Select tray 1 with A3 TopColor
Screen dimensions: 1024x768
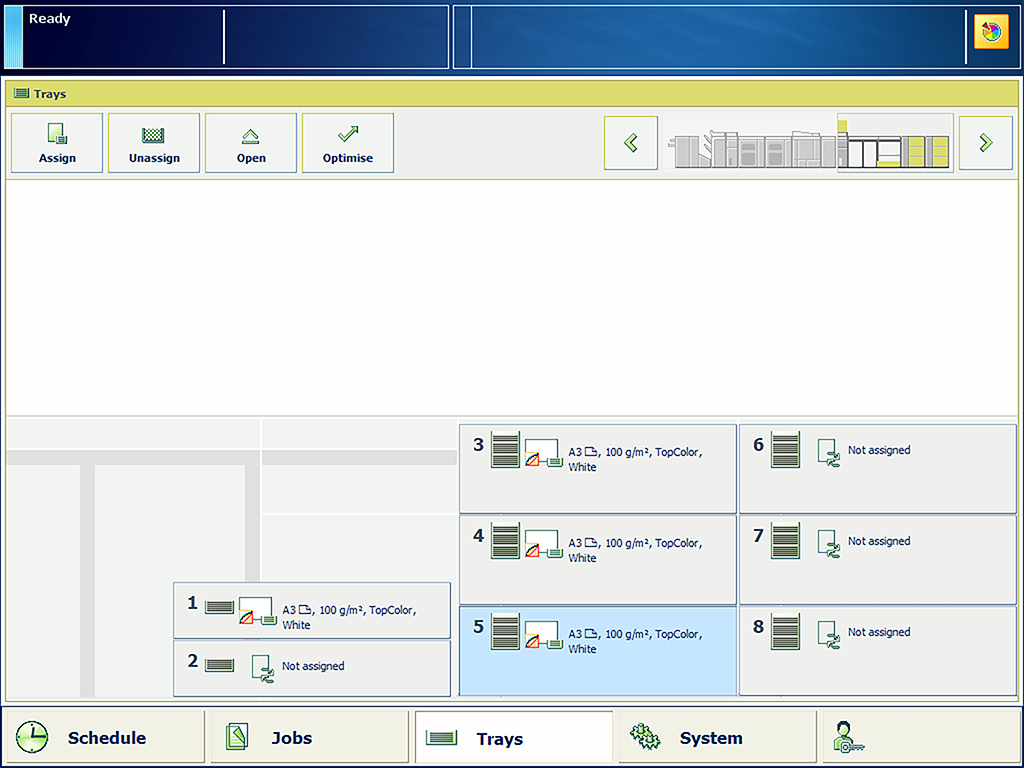pos(312,610)
